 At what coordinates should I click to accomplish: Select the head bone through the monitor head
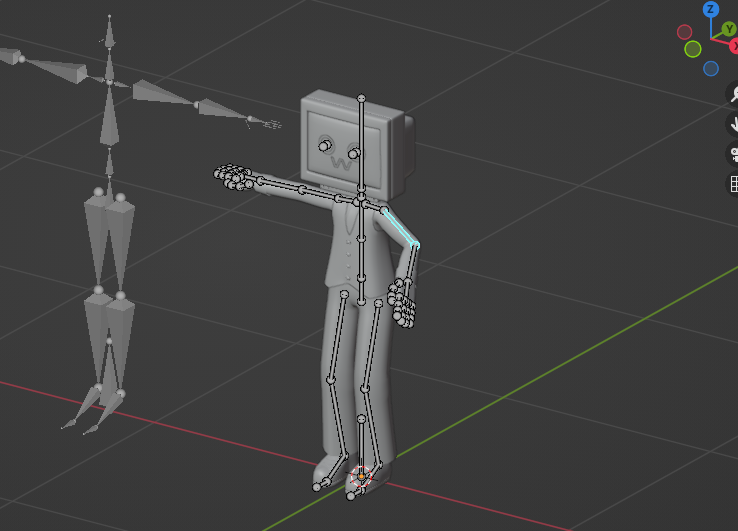[x=361, y=145]
